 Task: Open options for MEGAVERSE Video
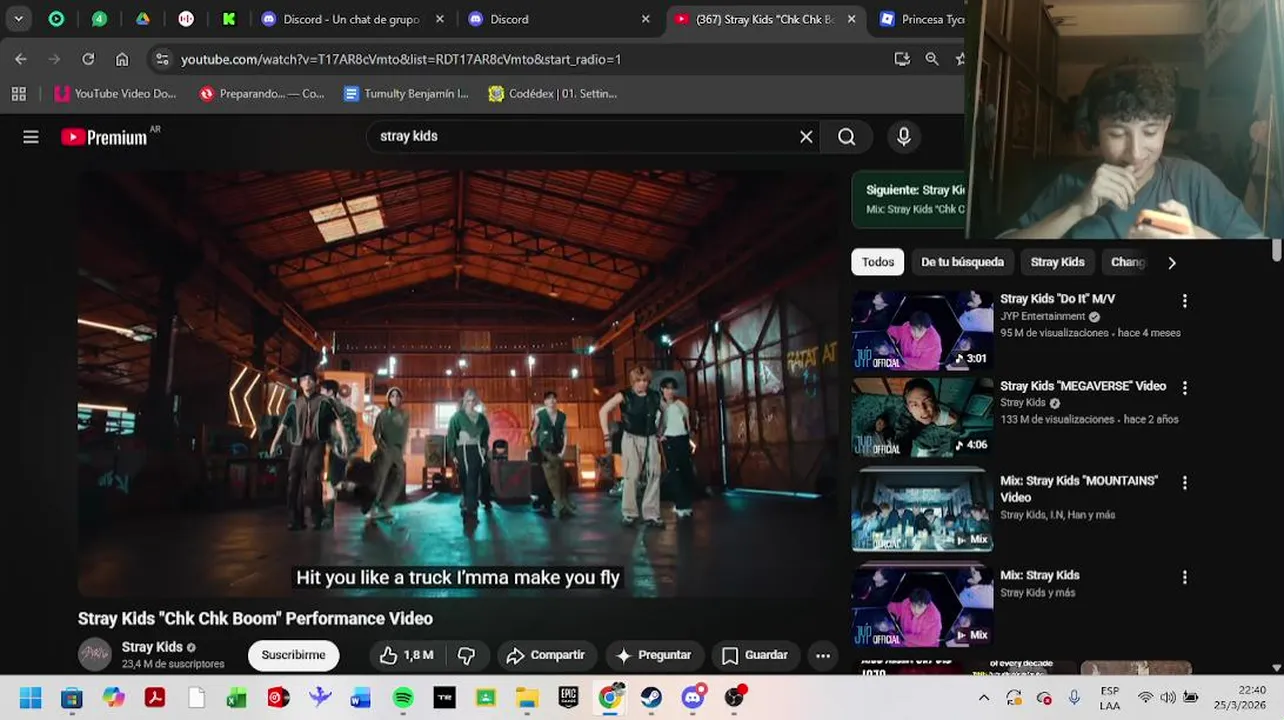[1185, 388]
